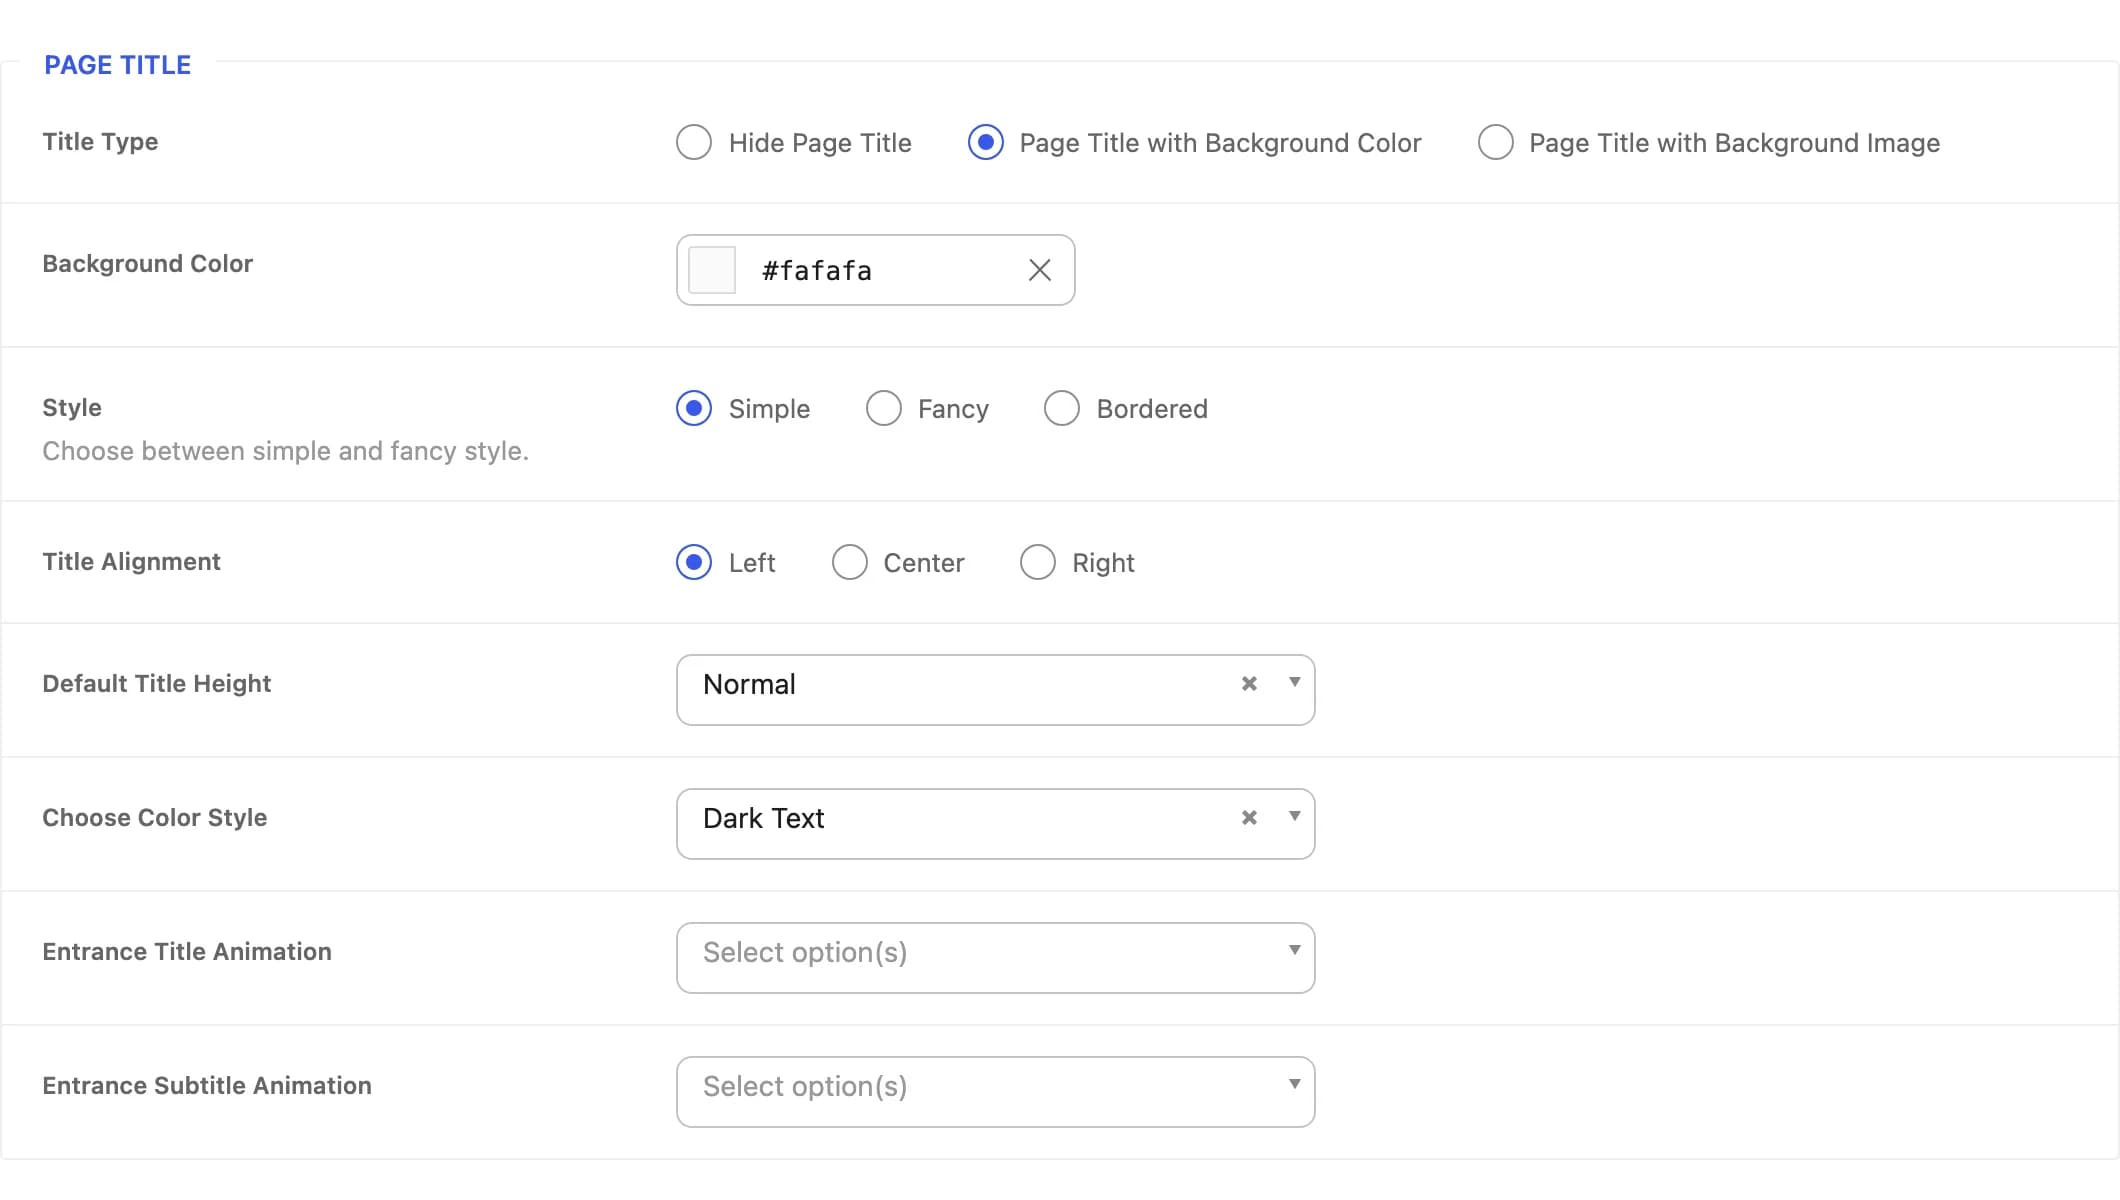Expand Default Title Height dropdown arrow

pos(1295,683)
